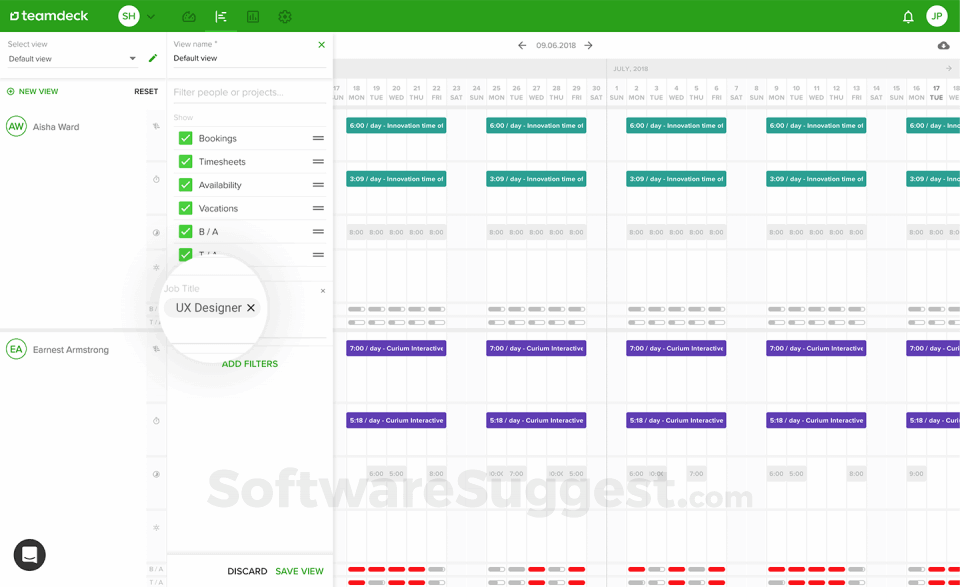Remove the Job Title filter

pyautogui.click(x=323, y=291)
